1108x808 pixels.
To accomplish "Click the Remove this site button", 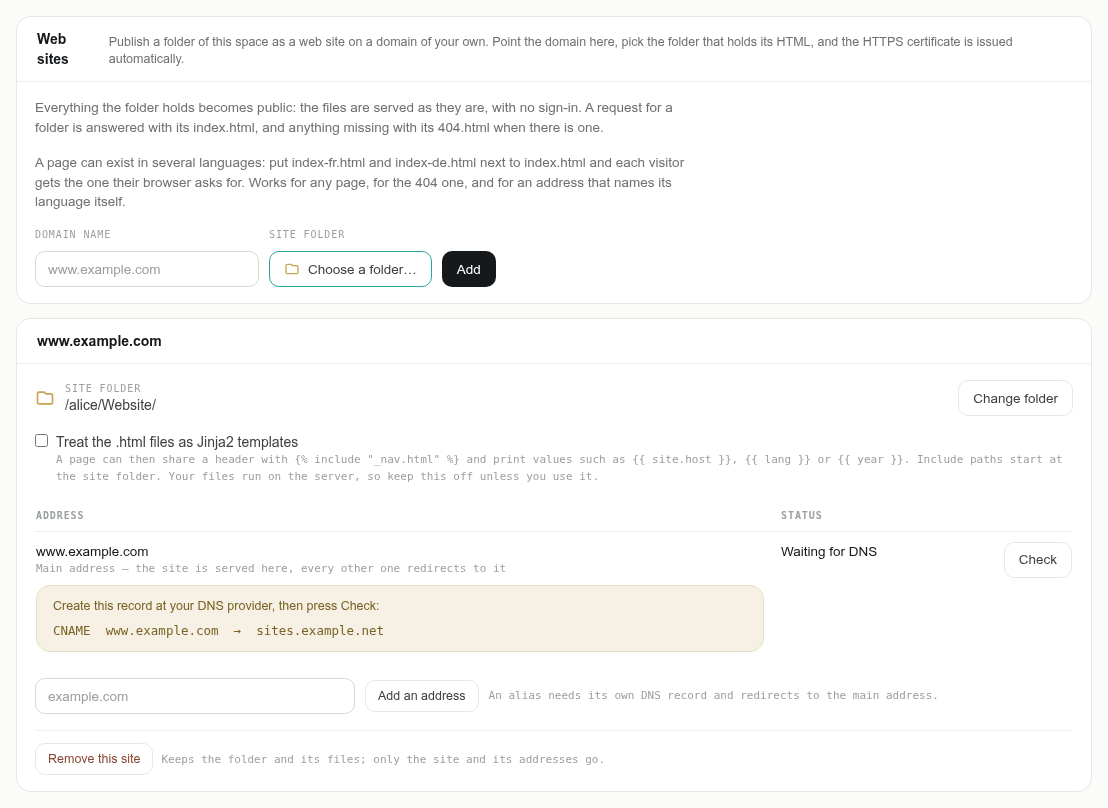I will pos(94,759).
